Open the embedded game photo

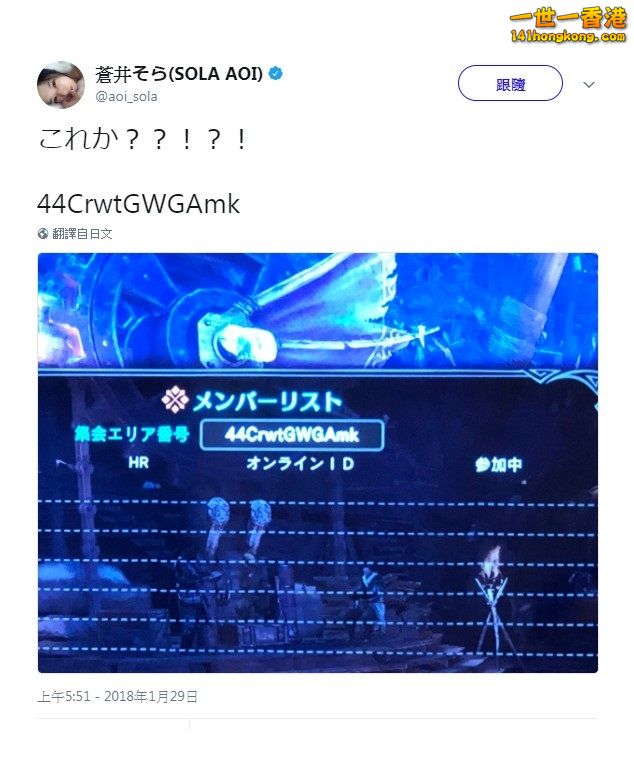pos(318,463)
